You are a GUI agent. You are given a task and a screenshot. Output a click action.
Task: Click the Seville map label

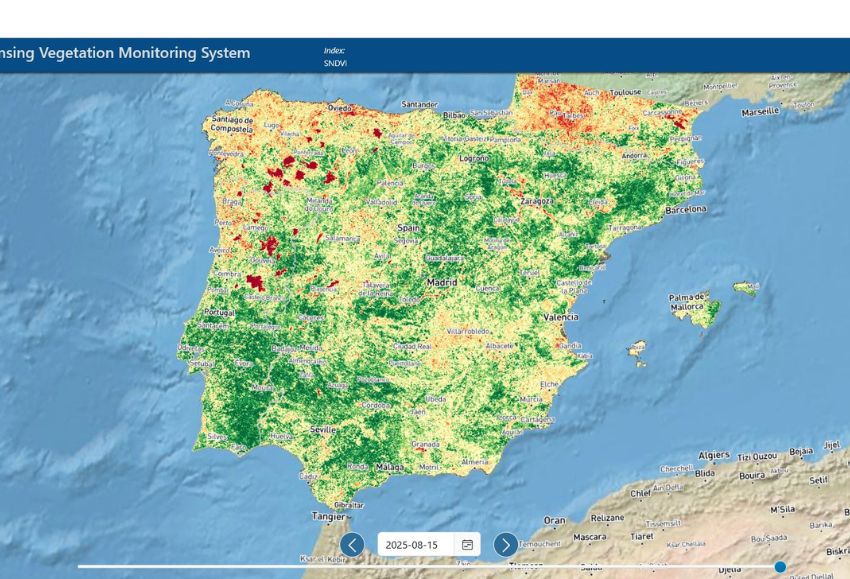coord(323,429)
